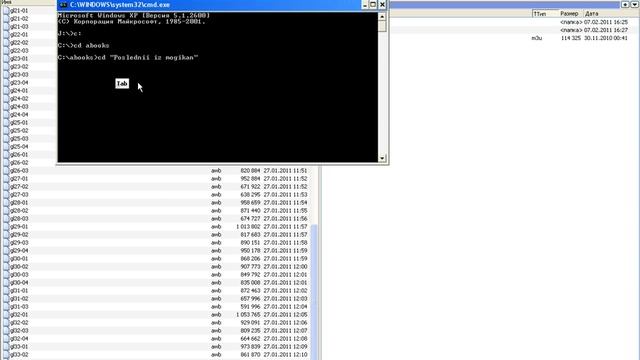Click the file icon of gl21-03
Image resolution: width=640 pixels, height=360 pixels.
(6, 27)
